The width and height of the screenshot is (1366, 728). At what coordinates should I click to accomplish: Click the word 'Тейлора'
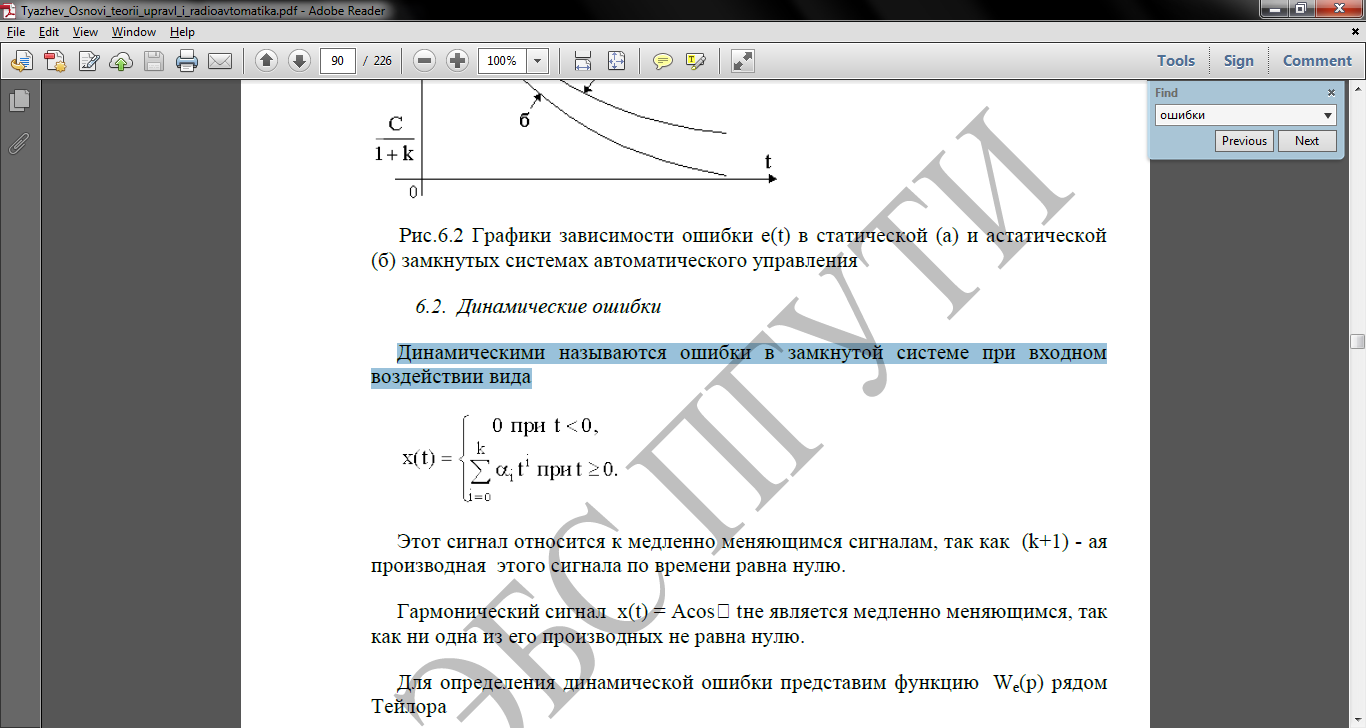coord(408,708)
